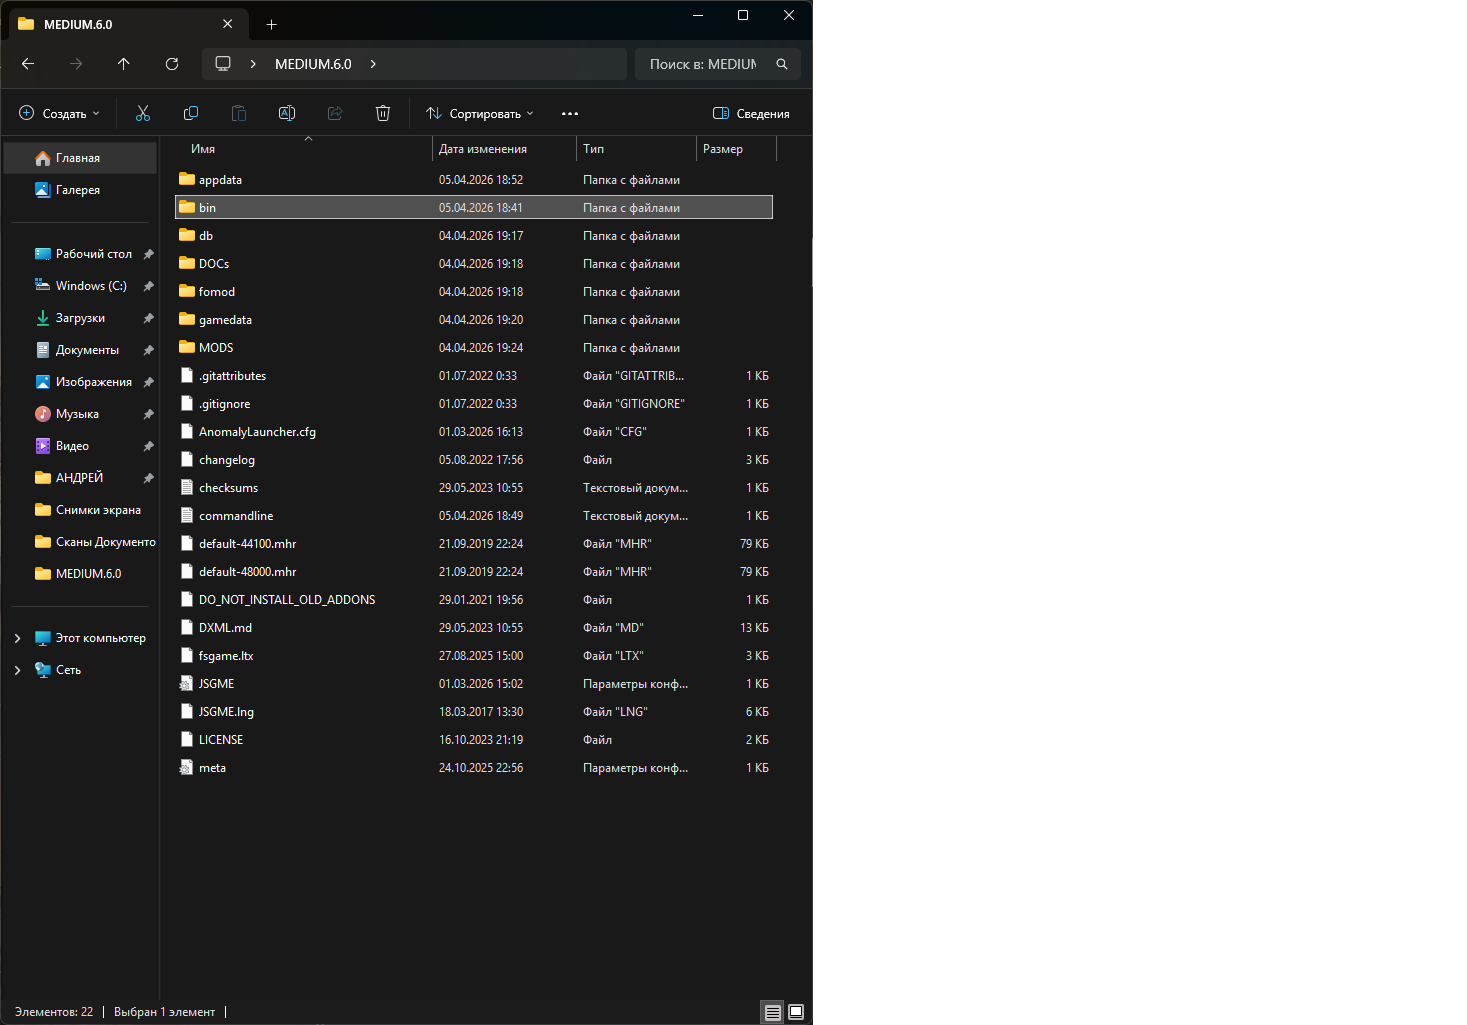Refresh the current folder view
This screenshot has width=1467, height=1025.
tap(172, 64)
